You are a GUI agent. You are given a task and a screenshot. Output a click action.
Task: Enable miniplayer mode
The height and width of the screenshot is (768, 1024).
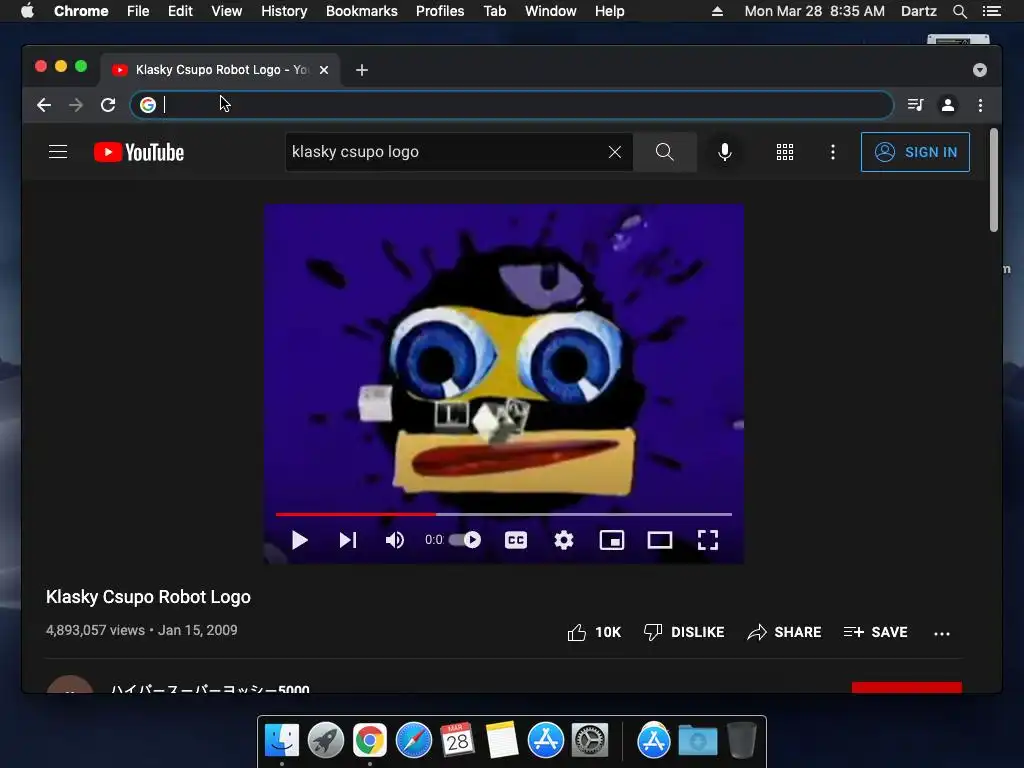(x=612, y=540)
